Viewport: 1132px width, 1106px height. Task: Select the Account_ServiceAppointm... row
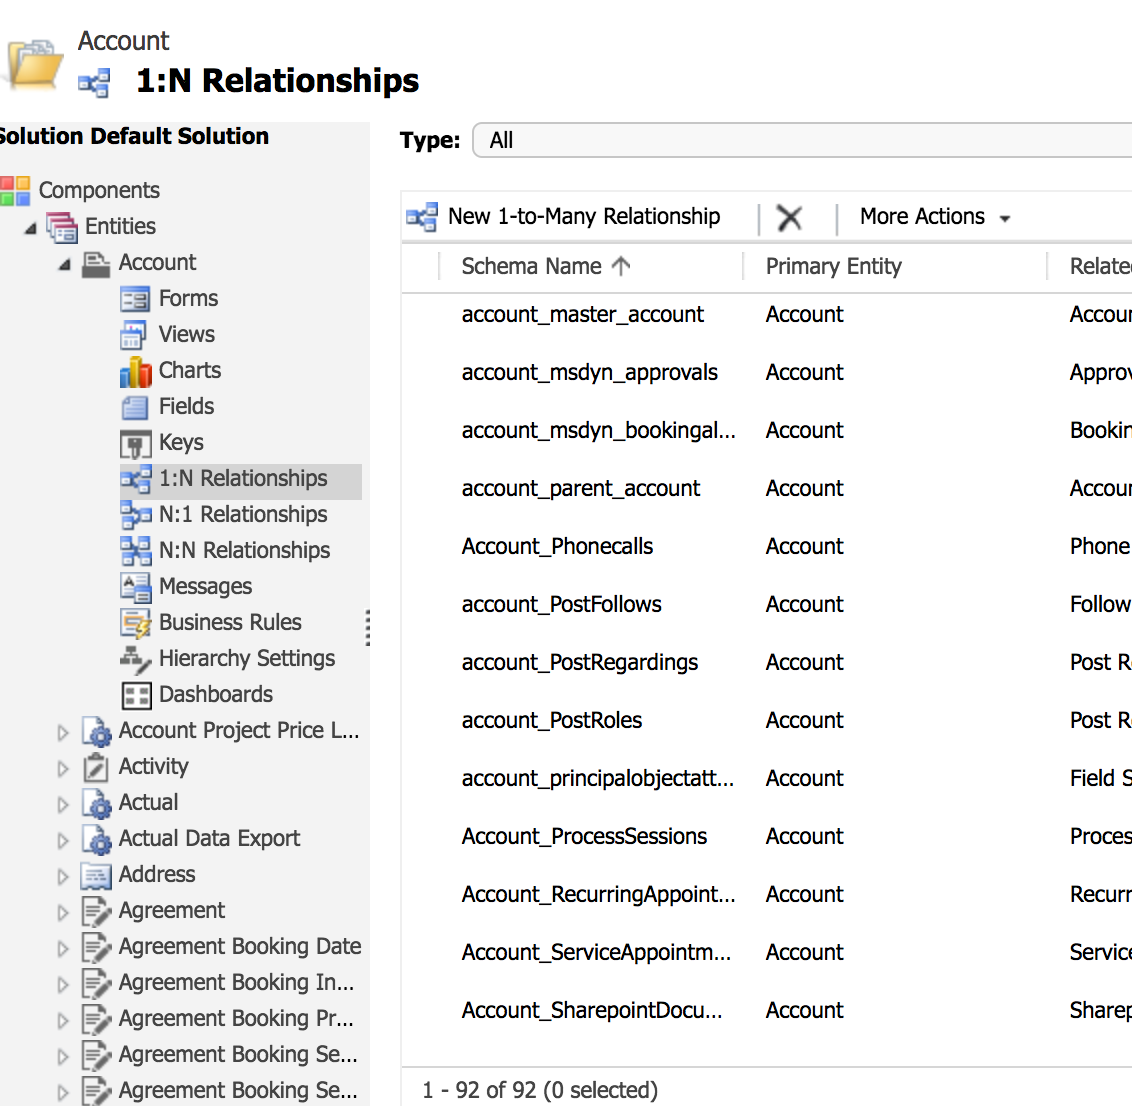coord(767,953)
